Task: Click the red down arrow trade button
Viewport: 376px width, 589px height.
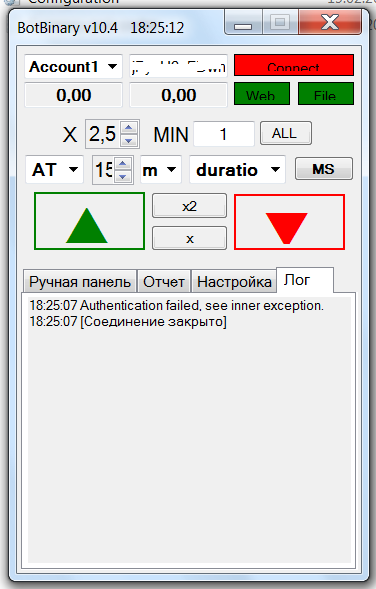Action: (x=289, y=222)
